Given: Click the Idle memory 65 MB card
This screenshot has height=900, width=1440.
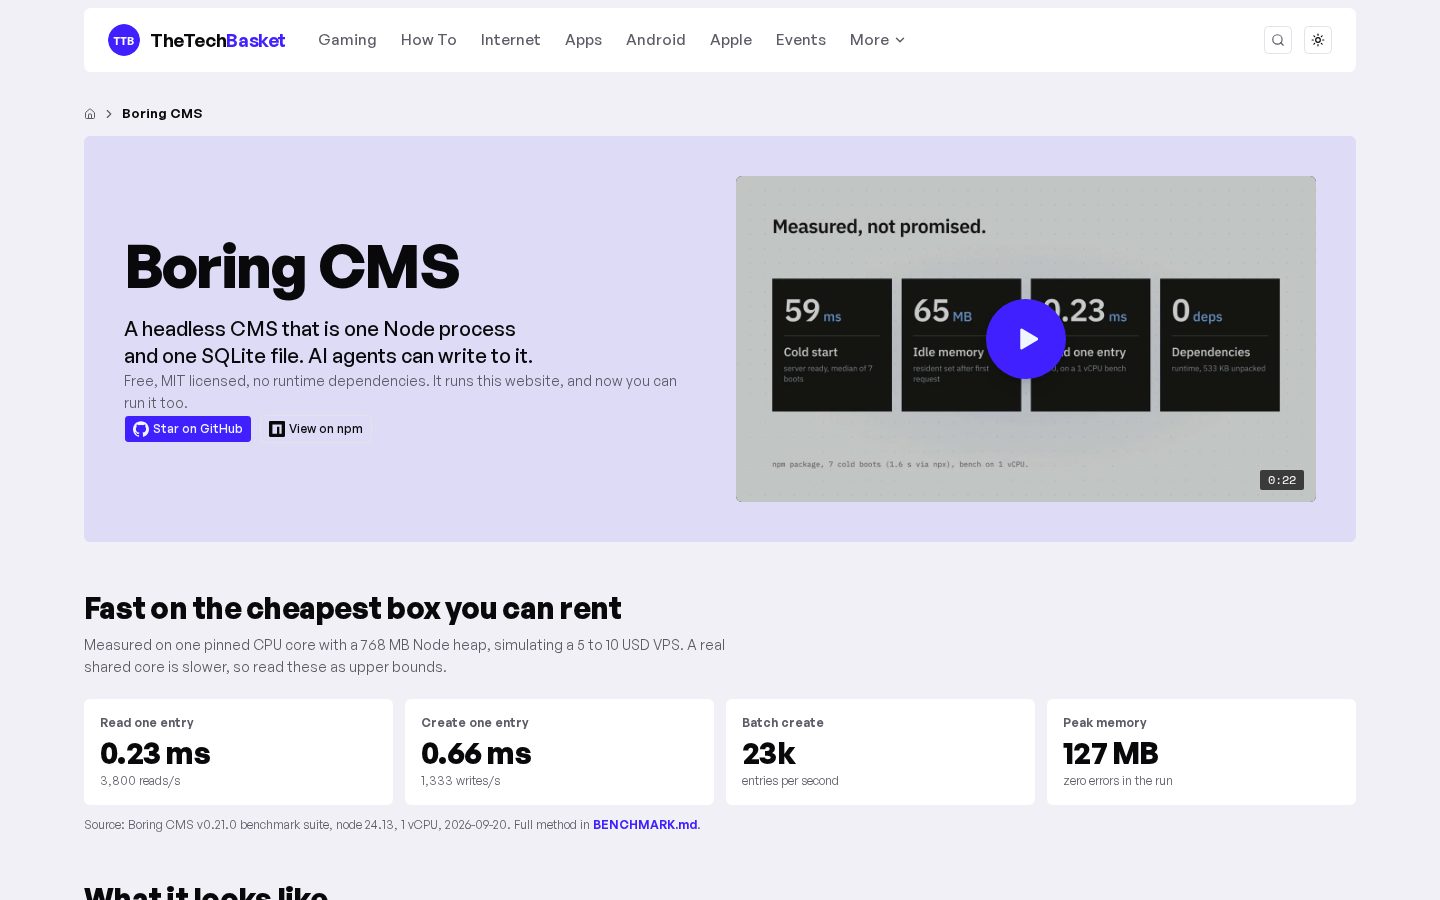Looking at the screenshot, I should tap(961, 345).
